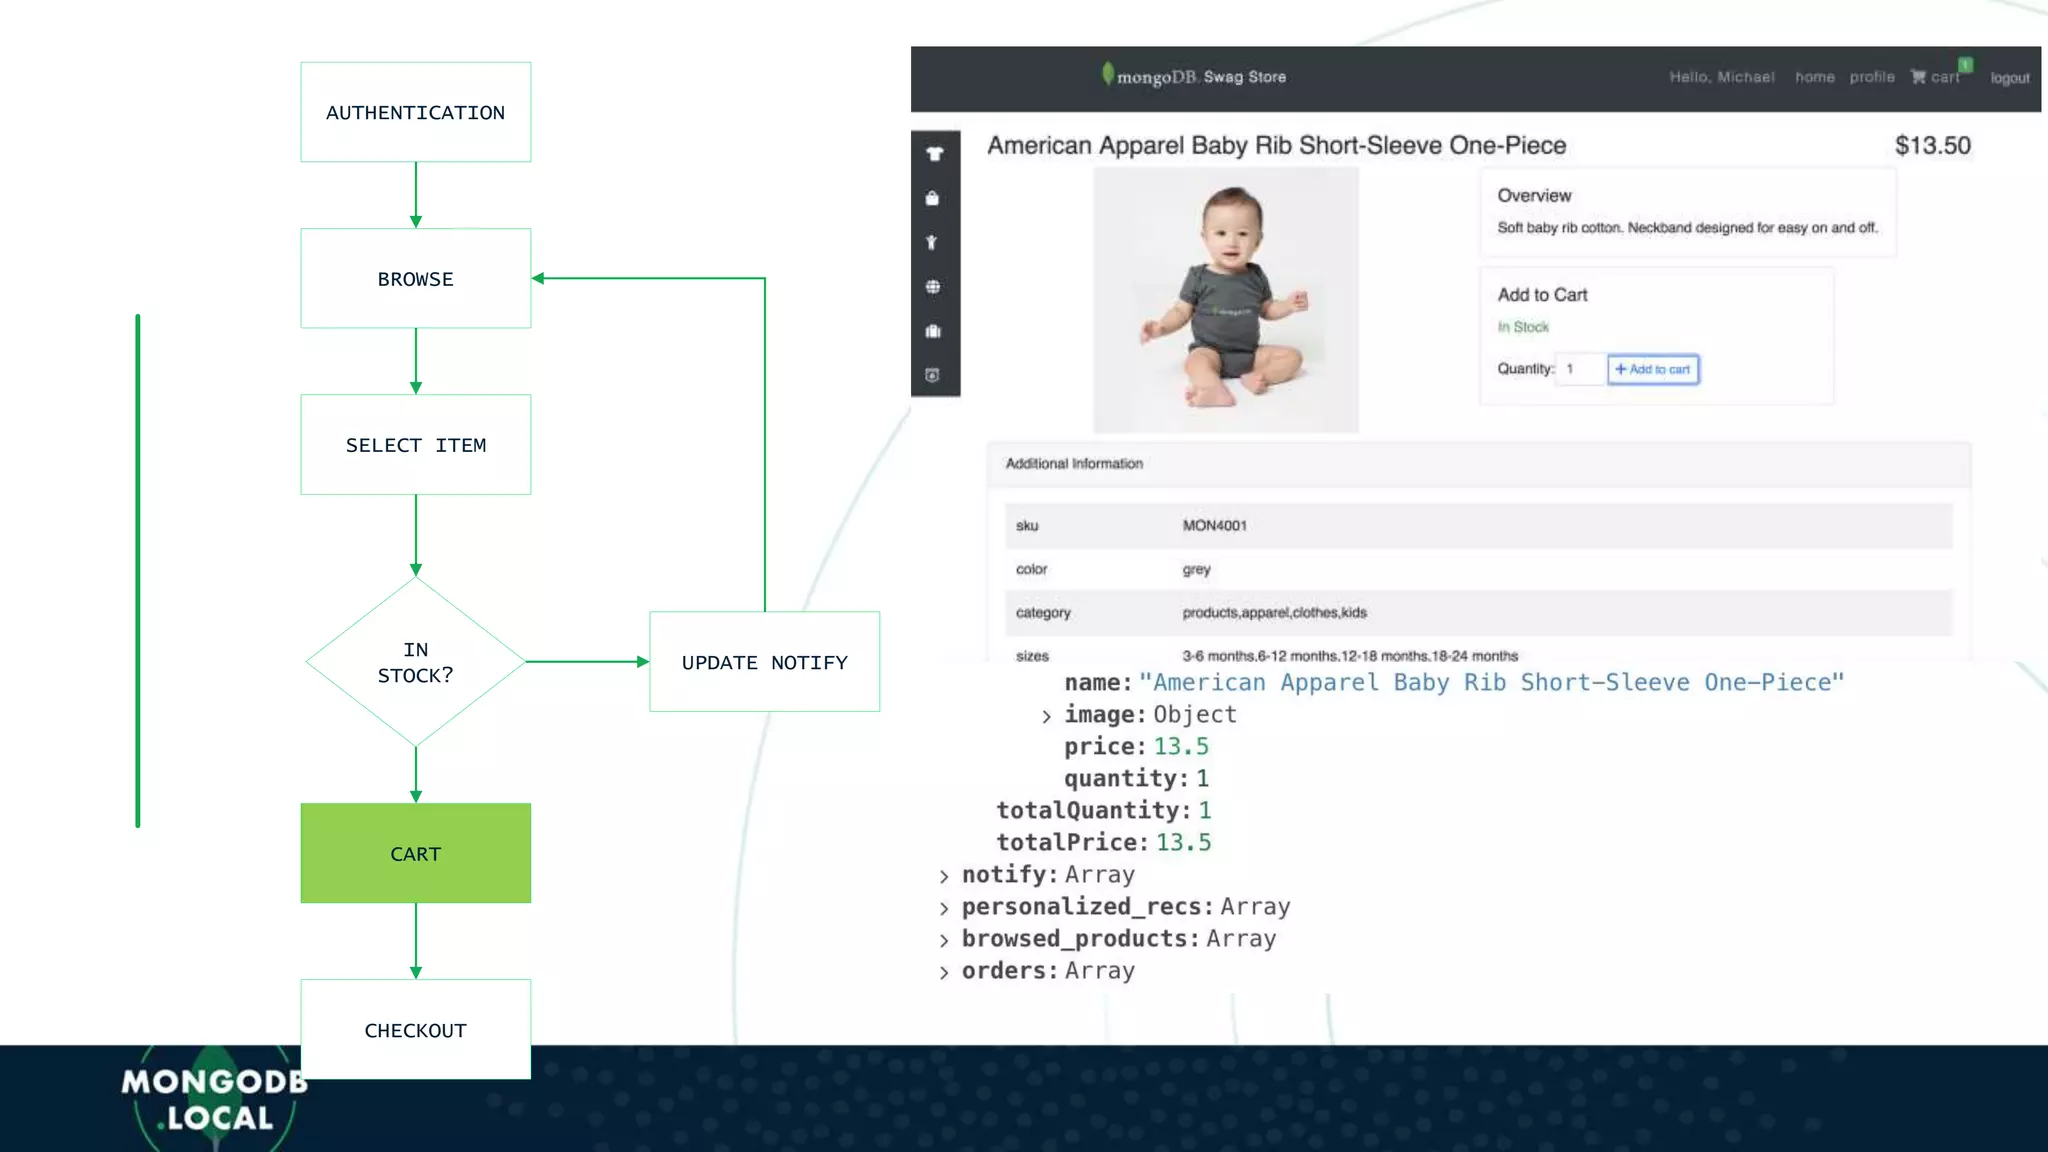2048x1152 pixels.
Task: Expand the image Object field
Action: point(1046,716)
